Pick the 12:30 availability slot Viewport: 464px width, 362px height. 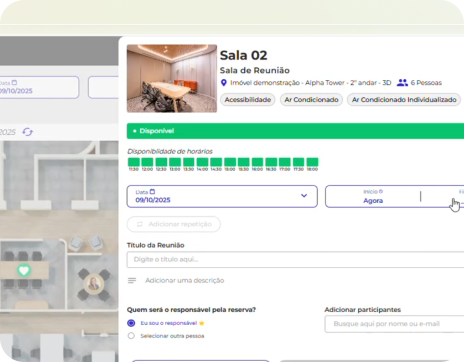tap(161, 162)
